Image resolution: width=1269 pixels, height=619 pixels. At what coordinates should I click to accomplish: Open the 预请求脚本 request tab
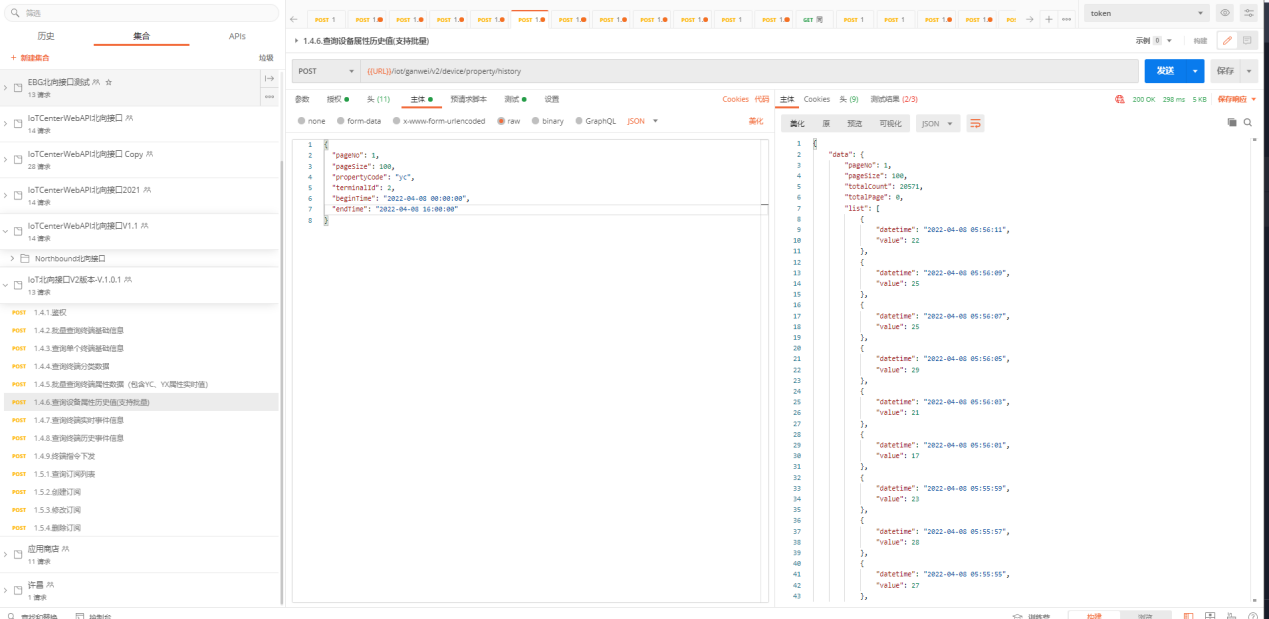click(468, 99)
